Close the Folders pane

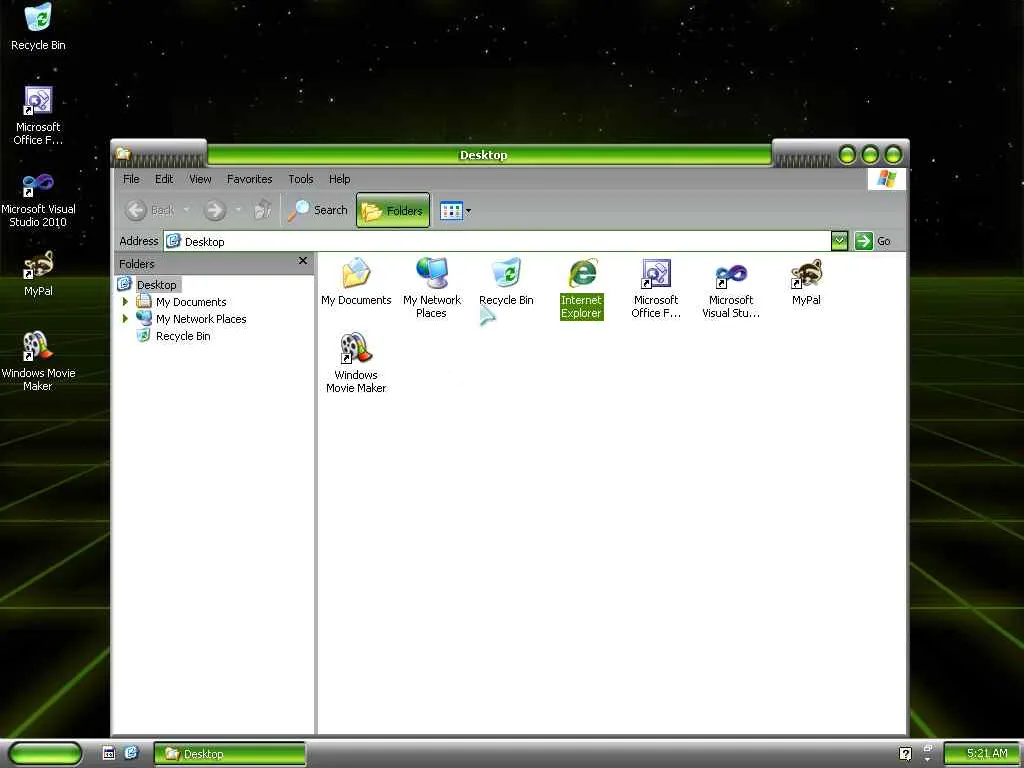tap(302, 261)
